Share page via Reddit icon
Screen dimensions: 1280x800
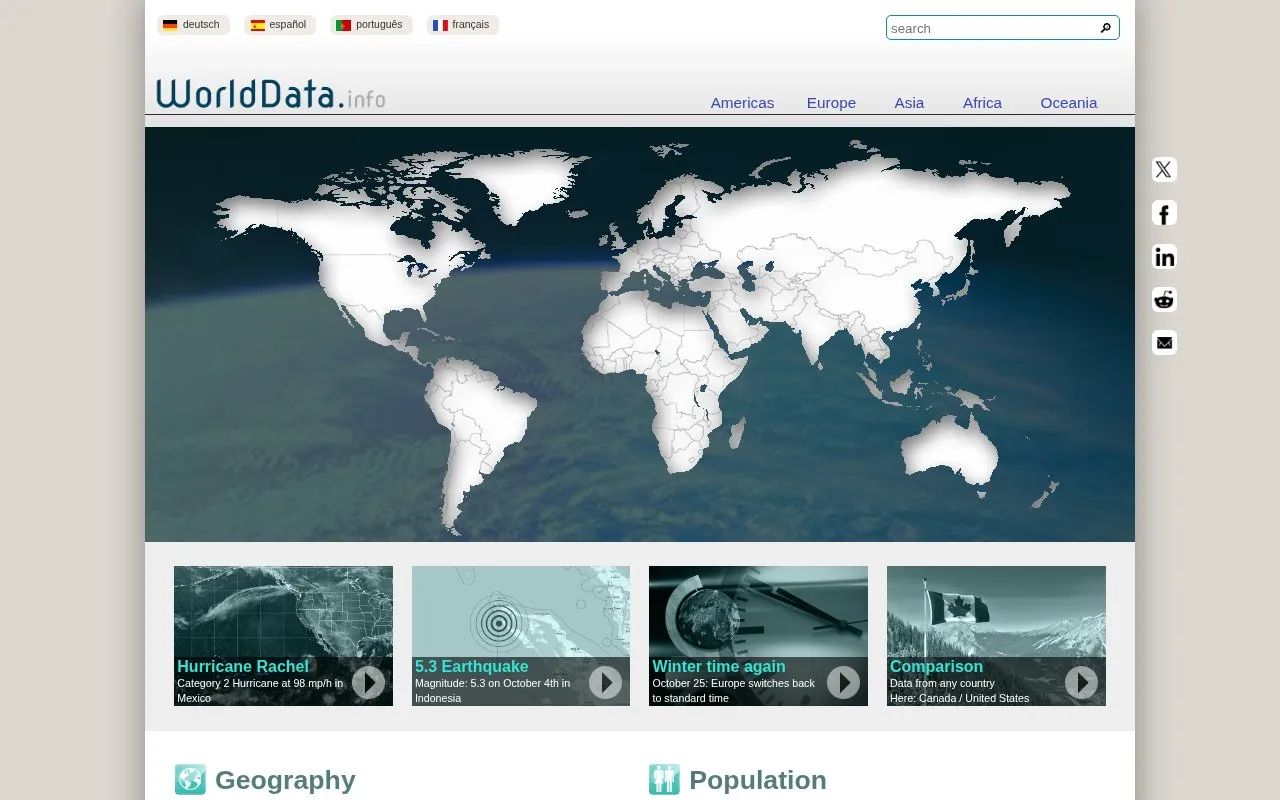tap(1164, 300)
